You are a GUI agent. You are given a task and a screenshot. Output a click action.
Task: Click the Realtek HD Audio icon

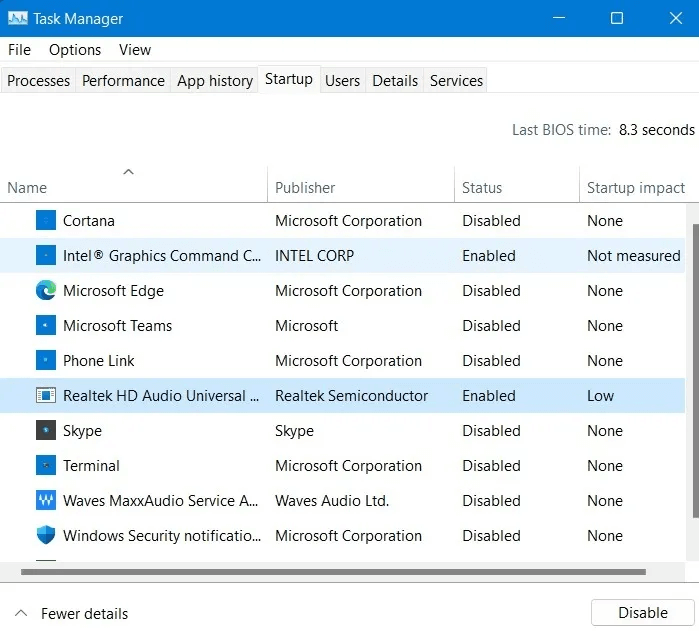click(46, 396)
